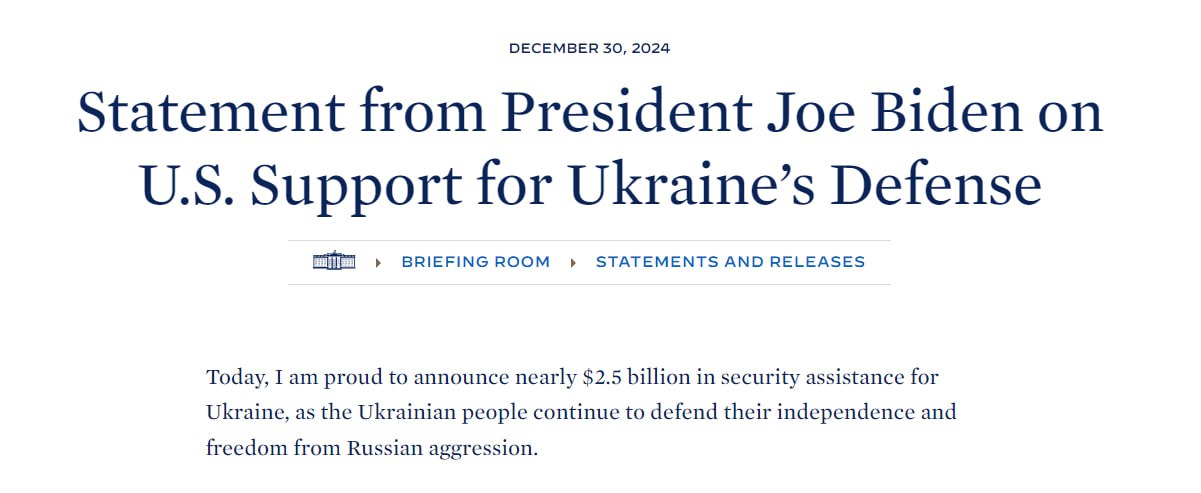This screenshot has width=1201, height=493.
Task: Go to Statements and Releases section
Action: coord(730,262)
